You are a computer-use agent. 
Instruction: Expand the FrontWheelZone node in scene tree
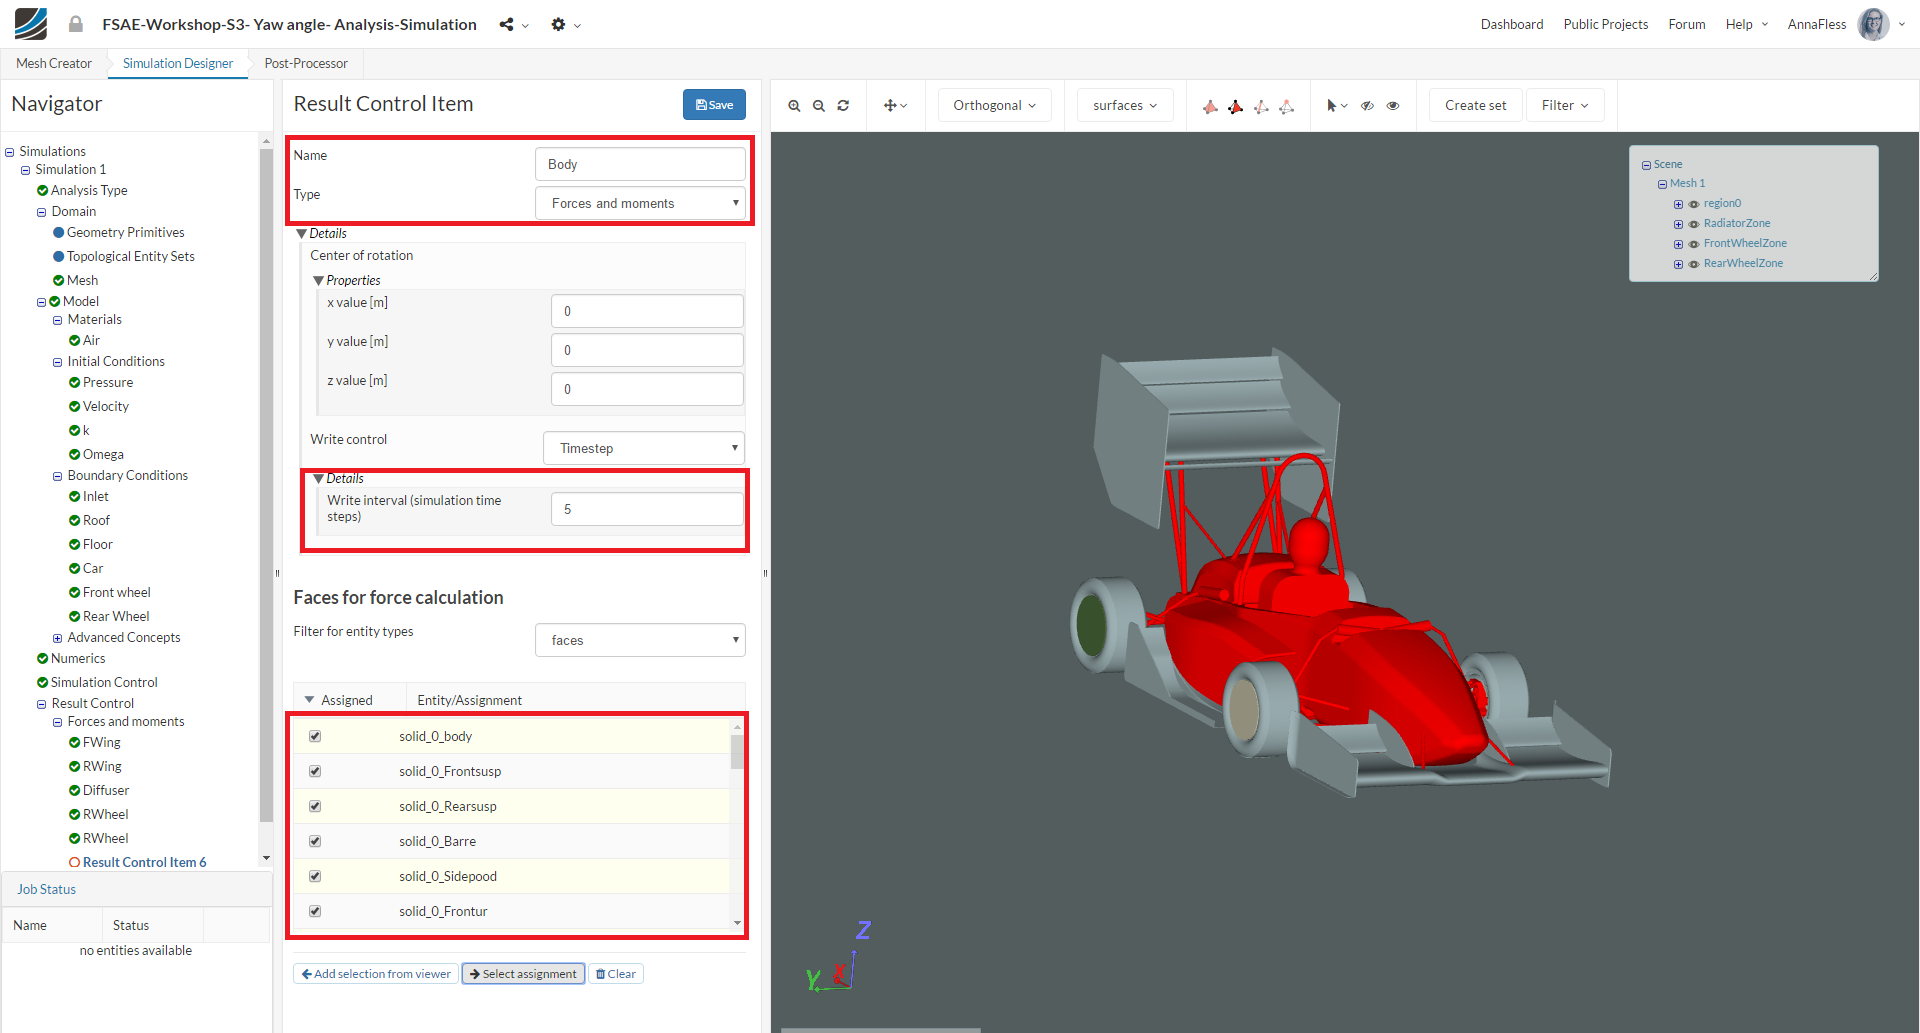click(1678, 244)
